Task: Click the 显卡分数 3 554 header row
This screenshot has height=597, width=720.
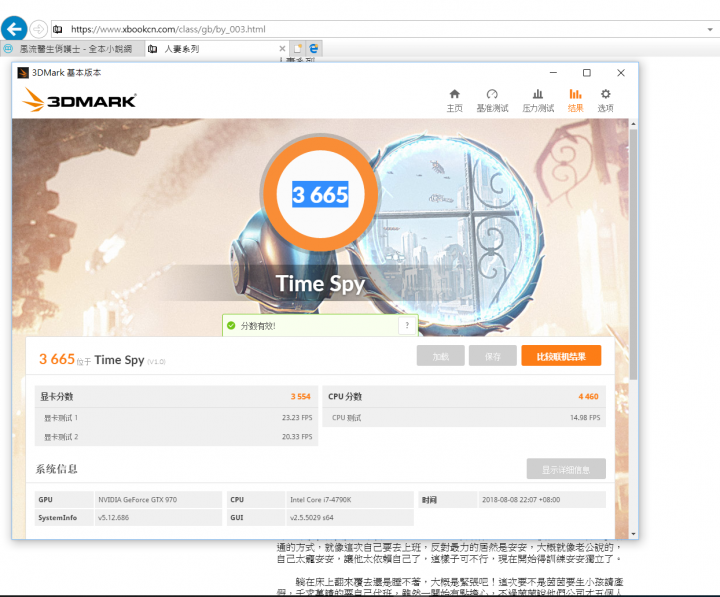Action: 176,396
